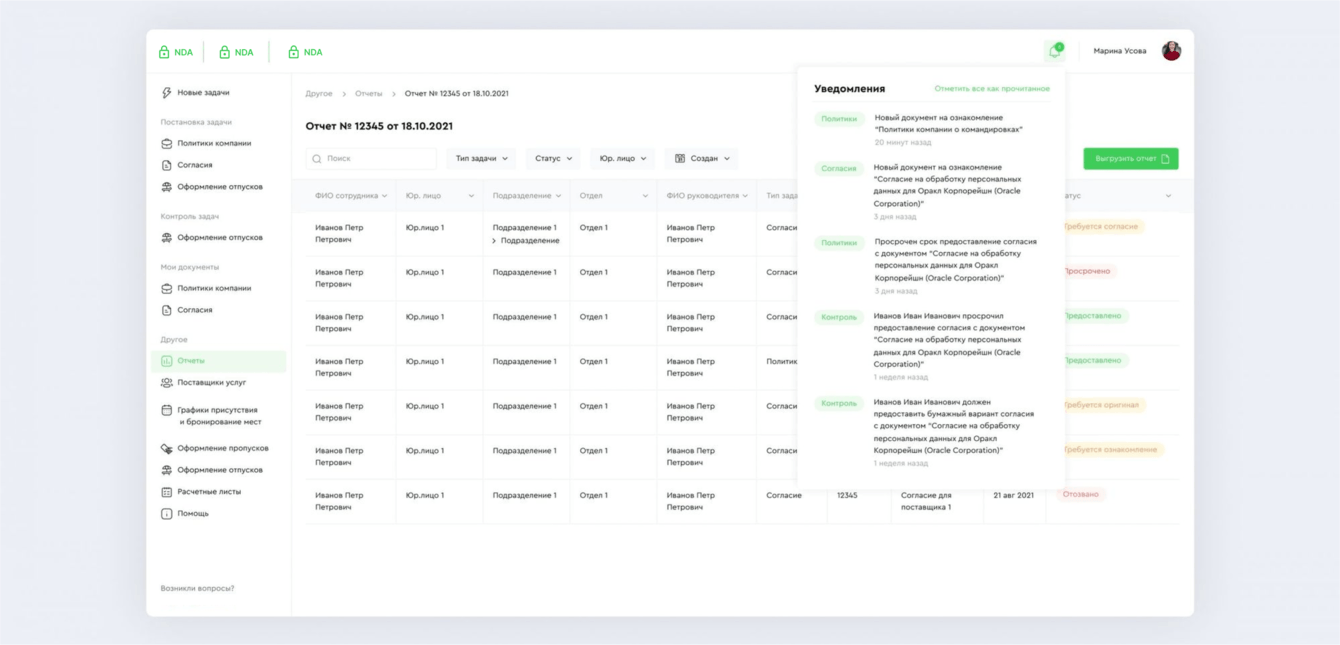Sort by ФИО сотрудника column header
1340x645 pixels.
coord(350,196)
